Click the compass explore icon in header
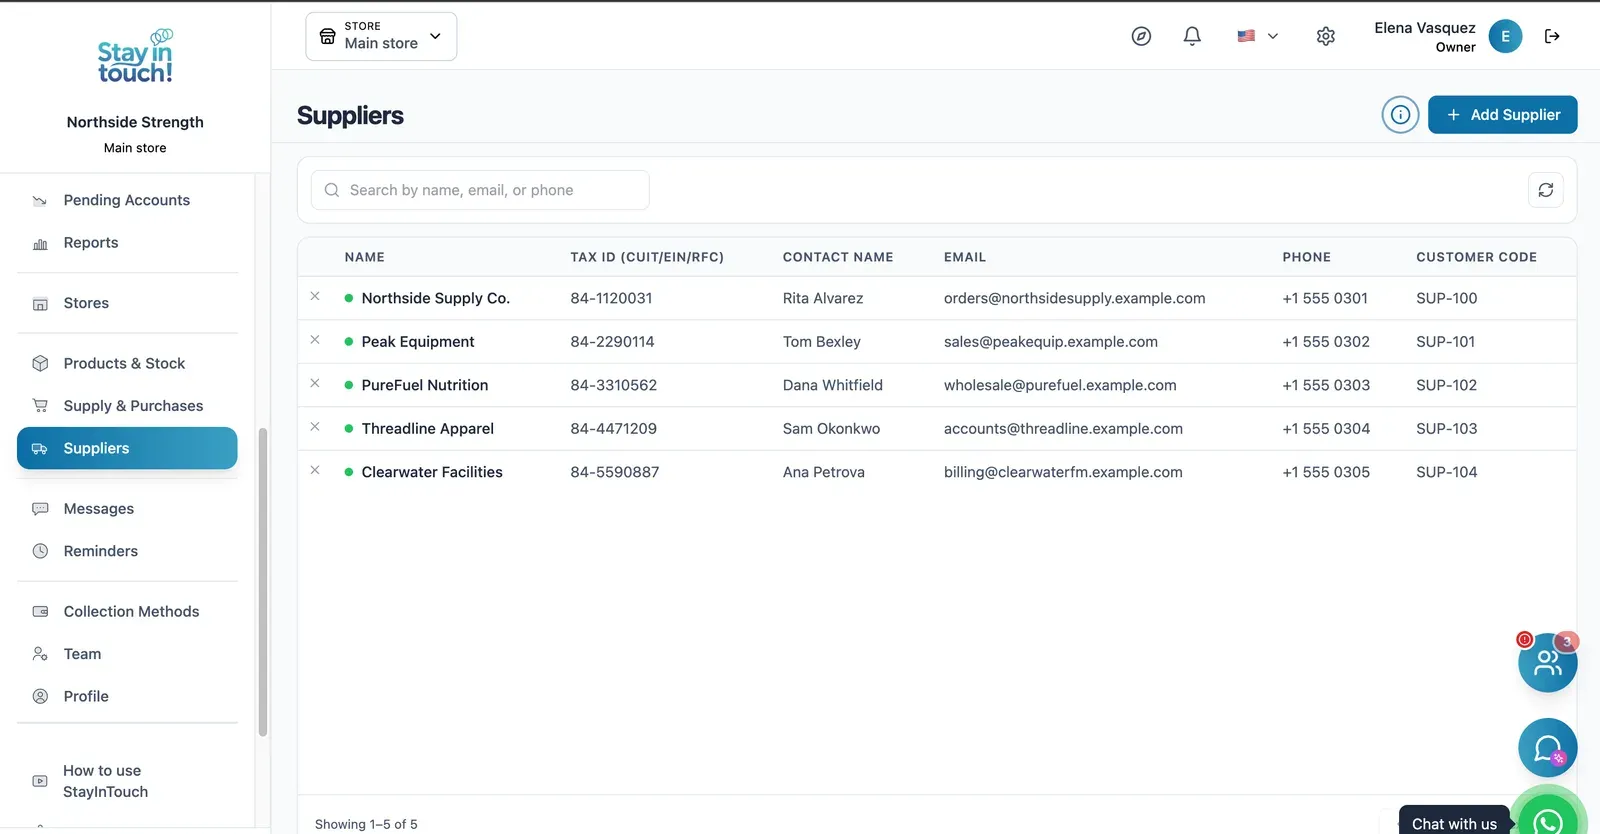This screenshot has width=1600, height=834. tap(1141, 36)
